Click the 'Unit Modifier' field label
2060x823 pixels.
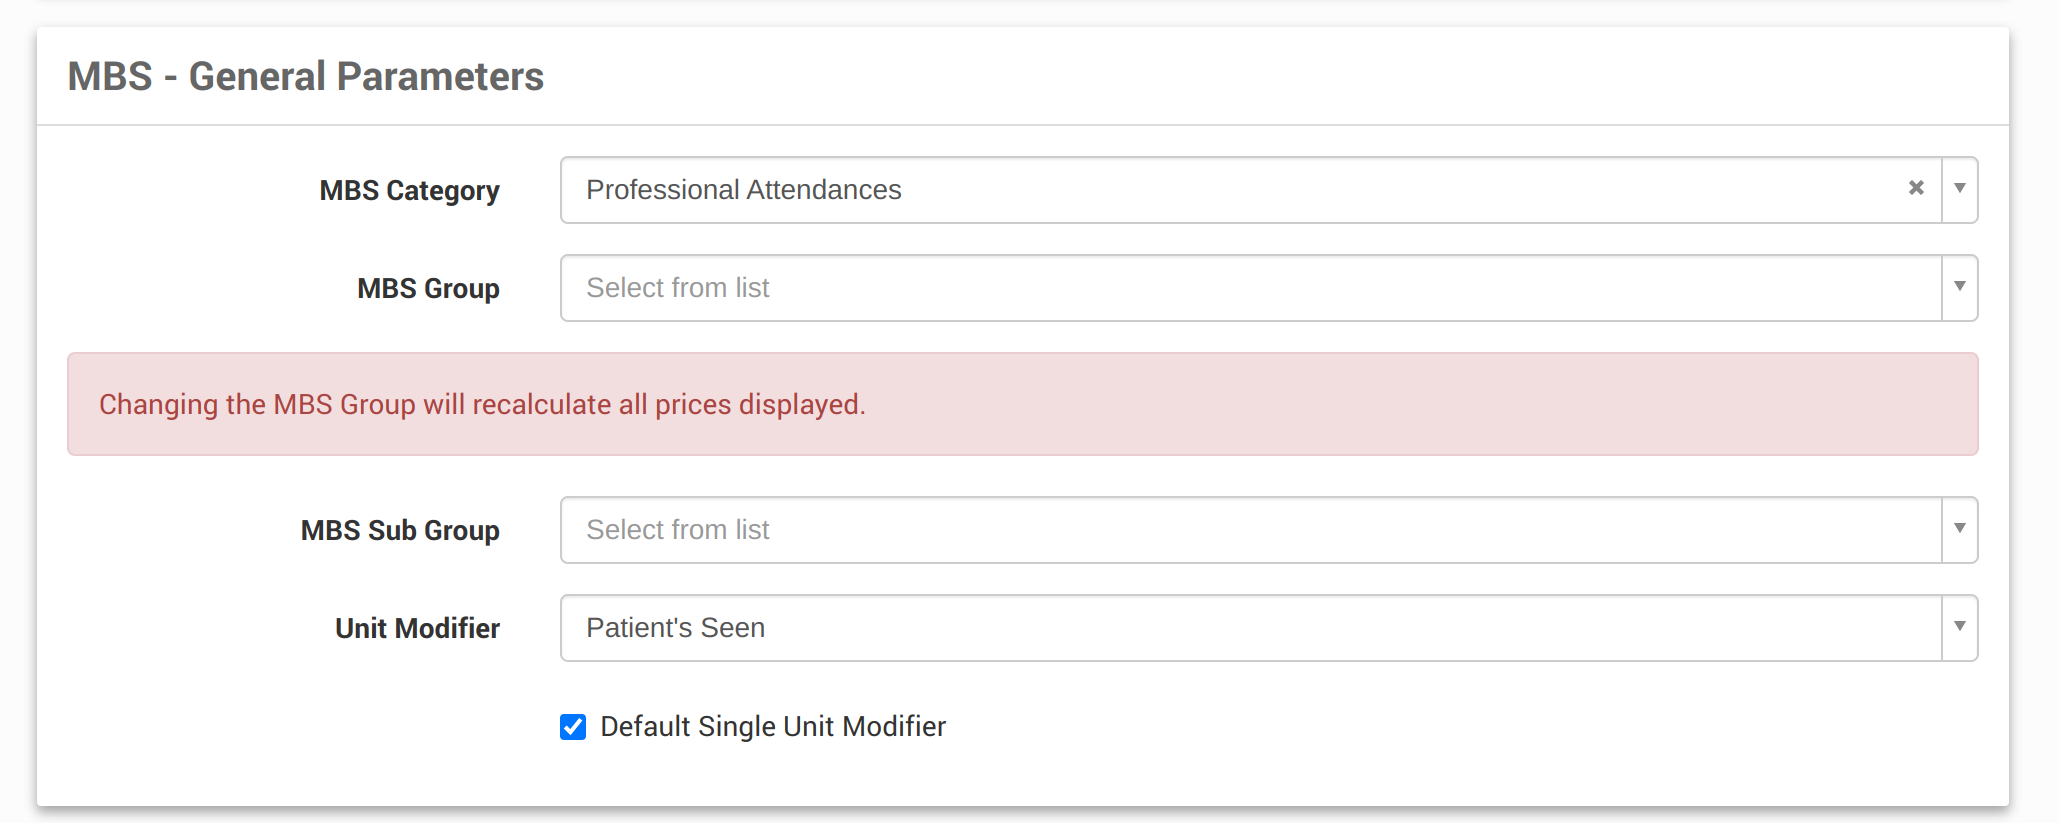(417, 628)
